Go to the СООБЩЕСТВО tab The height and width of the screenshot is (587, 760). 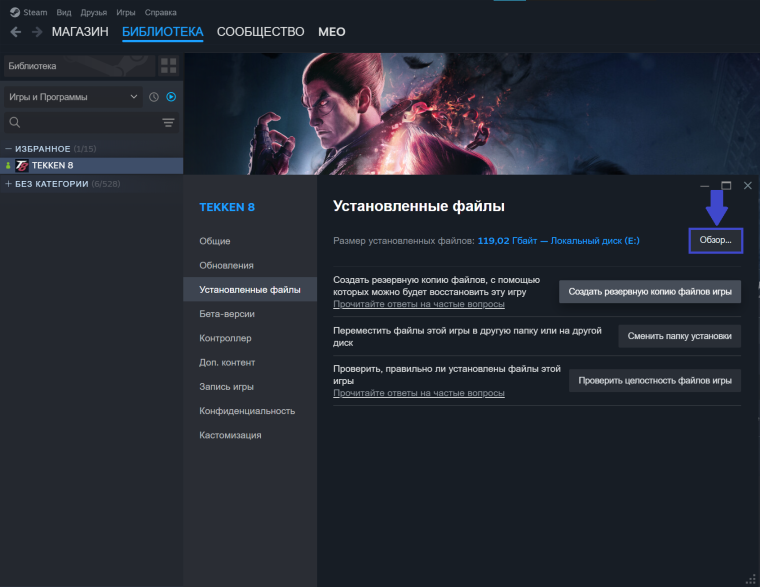[x=260, y=32]
